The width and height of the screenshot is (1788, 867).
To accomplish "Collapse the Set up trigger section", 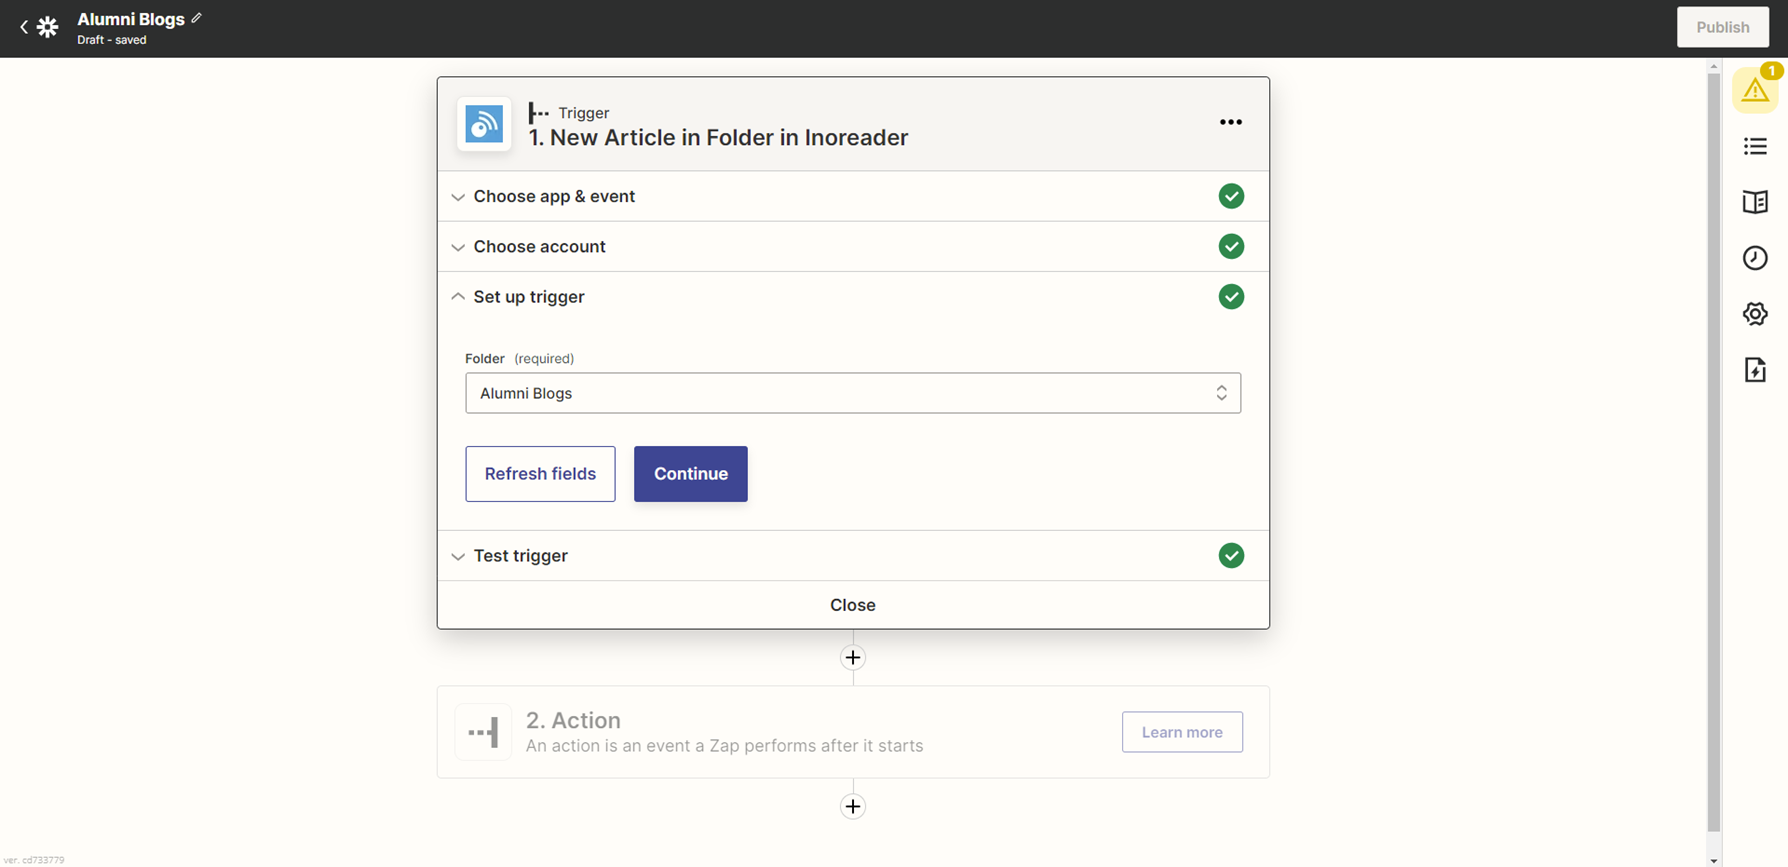I will tap(853, 297).
